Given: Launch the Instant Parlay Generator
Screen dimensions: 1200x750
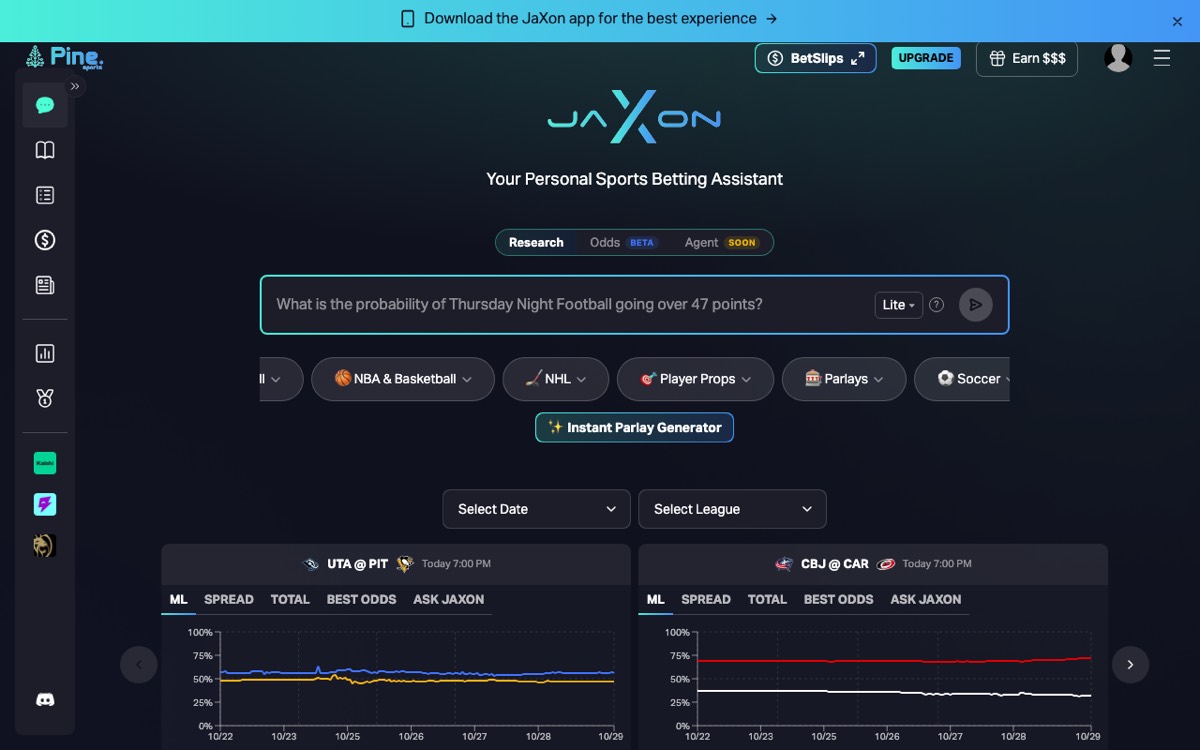Looking at the screenshot, I should point(635,427).
